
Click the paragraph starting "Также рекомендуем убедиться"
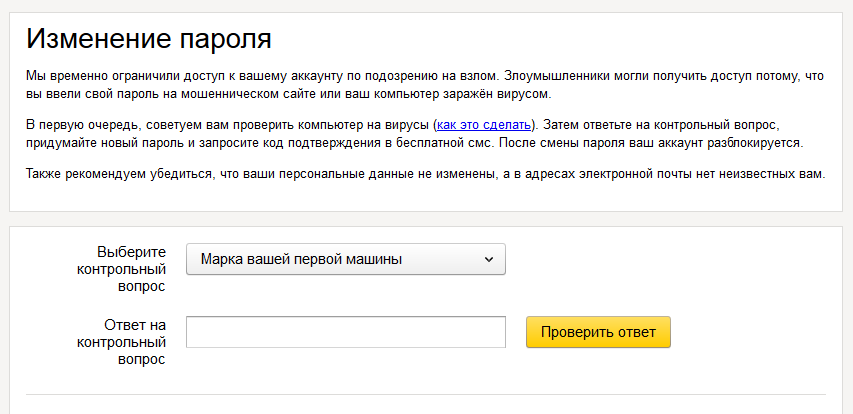(x=300, y=175)
